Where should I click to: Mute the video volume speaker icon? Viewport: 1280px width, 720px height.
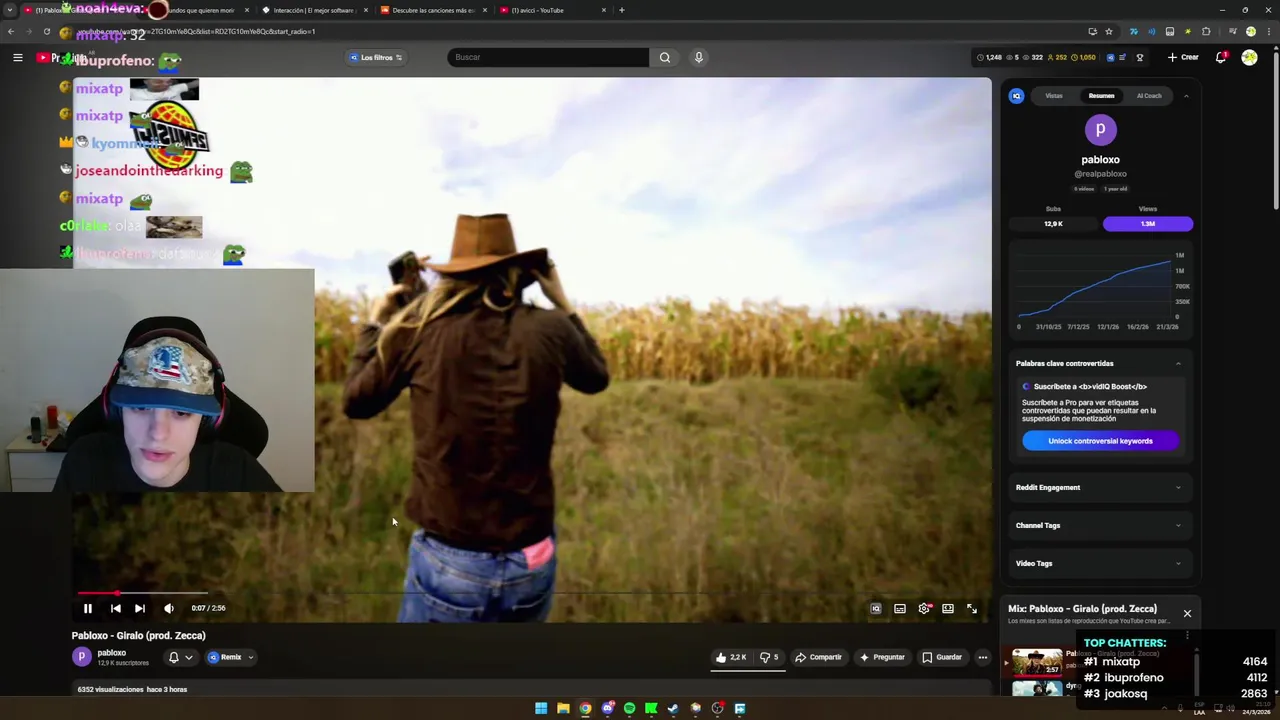click(x=169, y=608)
